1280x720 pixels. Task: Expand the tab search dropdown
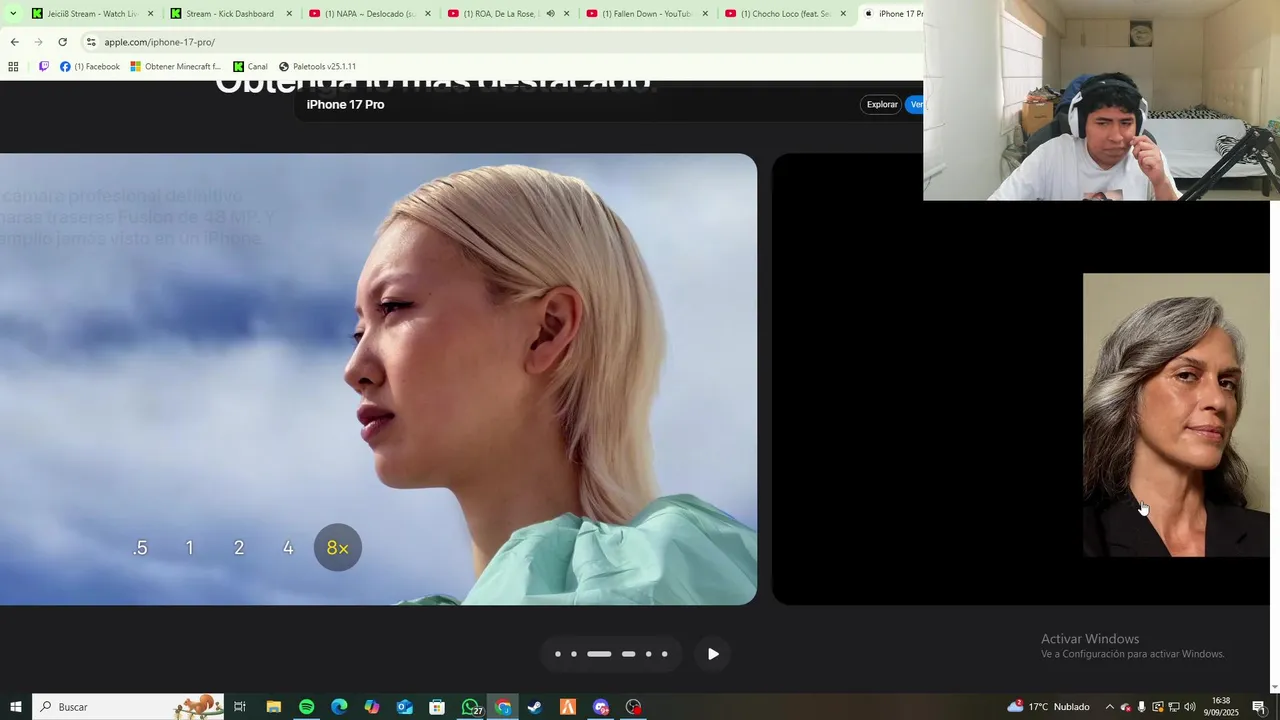(x=13, y=14)
